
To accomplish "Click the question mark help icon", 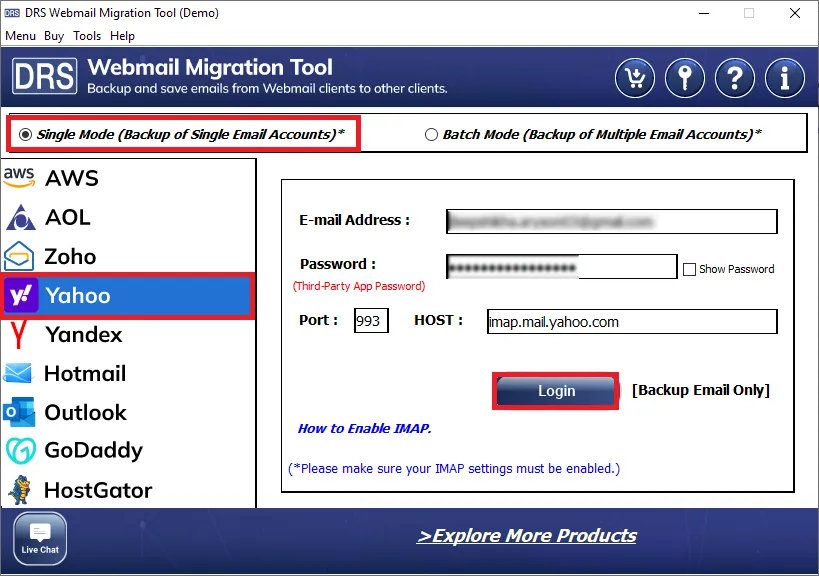I will point(735,78).
